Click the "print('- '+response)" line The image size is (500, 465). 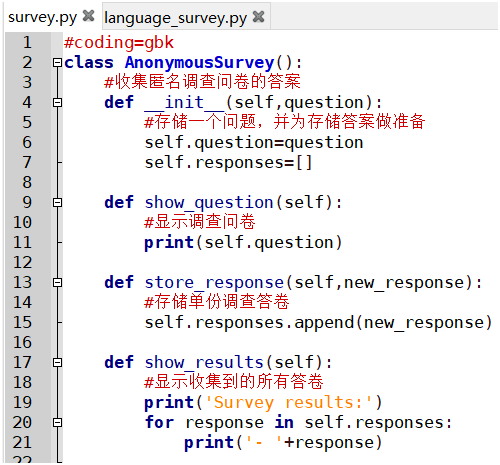point(283,443)
